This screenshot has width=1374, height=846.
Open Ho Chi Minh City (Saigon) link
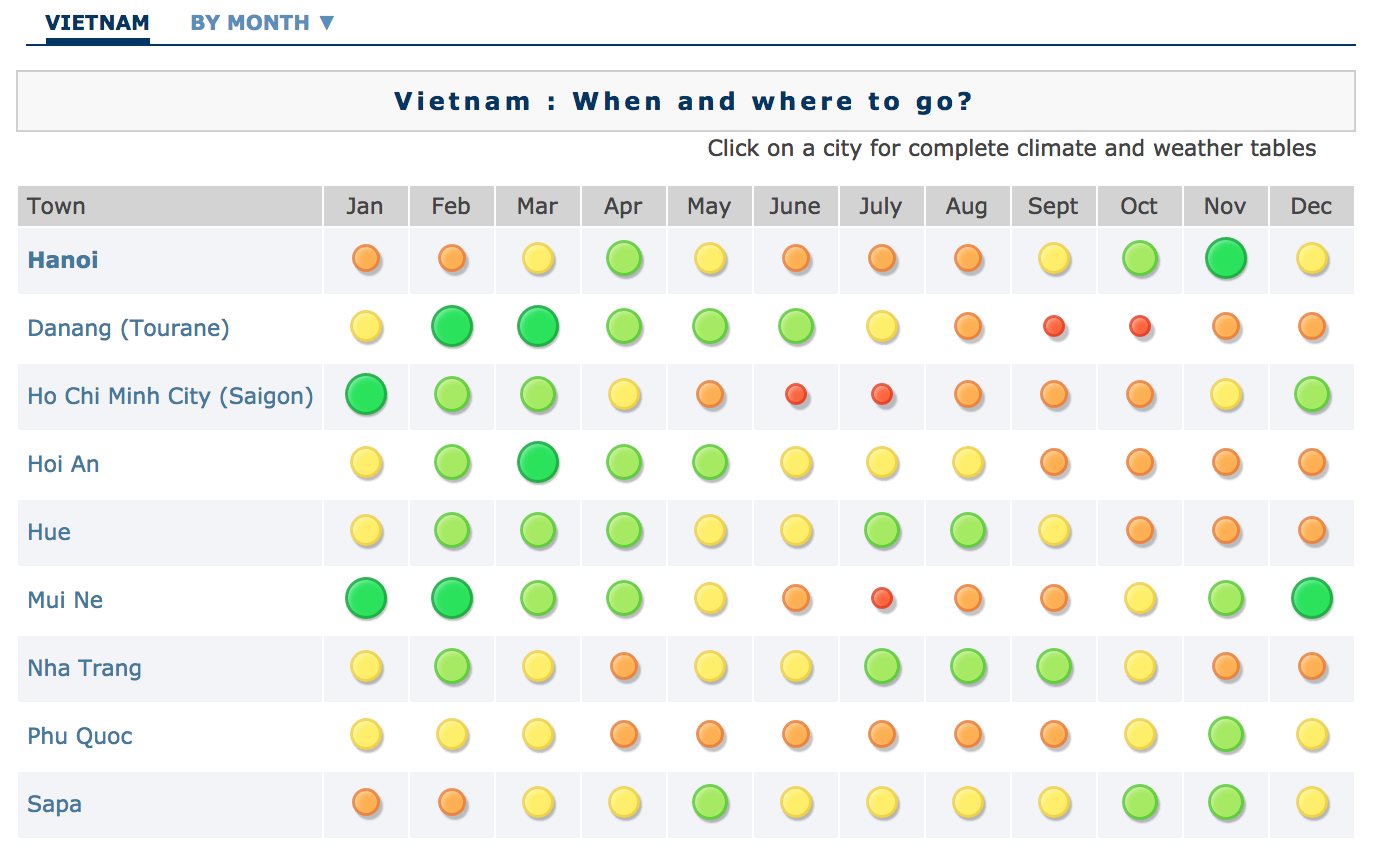point(170,396)
